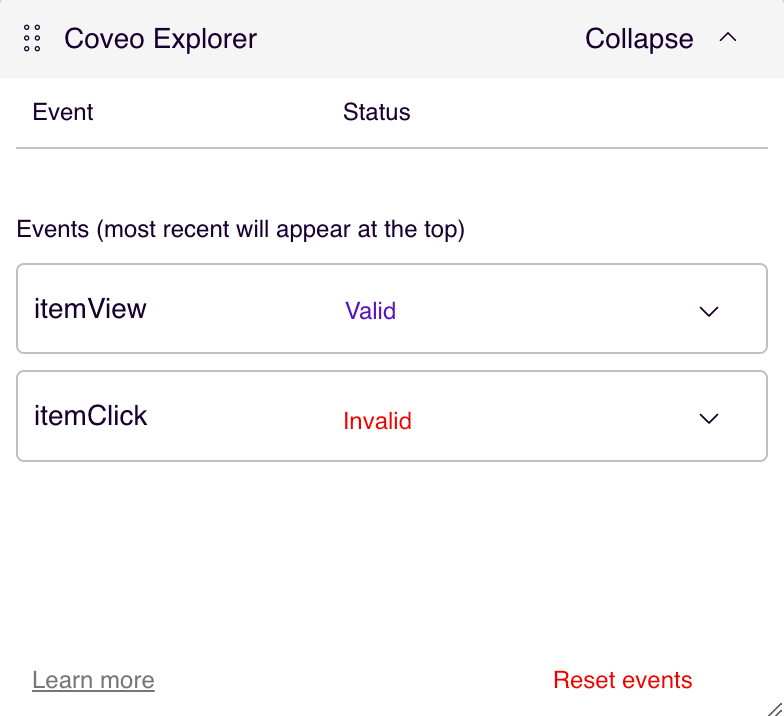Screen dimensions: 784x716
Task: Click the itemView row between name and status
Action: pyautogui.click(x=245, y=309)
